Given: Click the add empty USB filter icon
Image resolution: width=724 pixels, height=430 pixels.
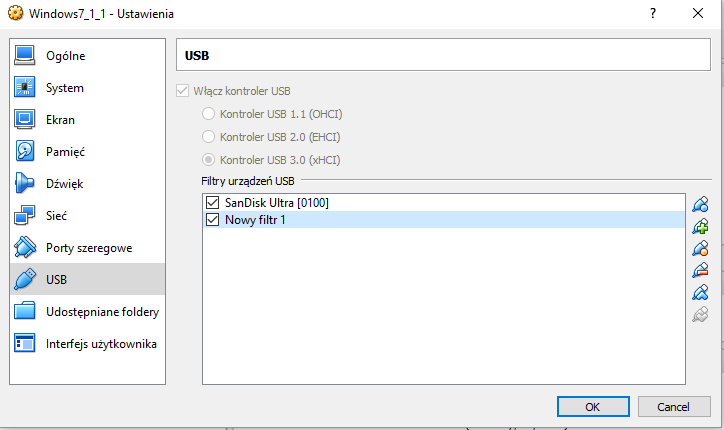Looking at the screenshot, I should point(700,204).
